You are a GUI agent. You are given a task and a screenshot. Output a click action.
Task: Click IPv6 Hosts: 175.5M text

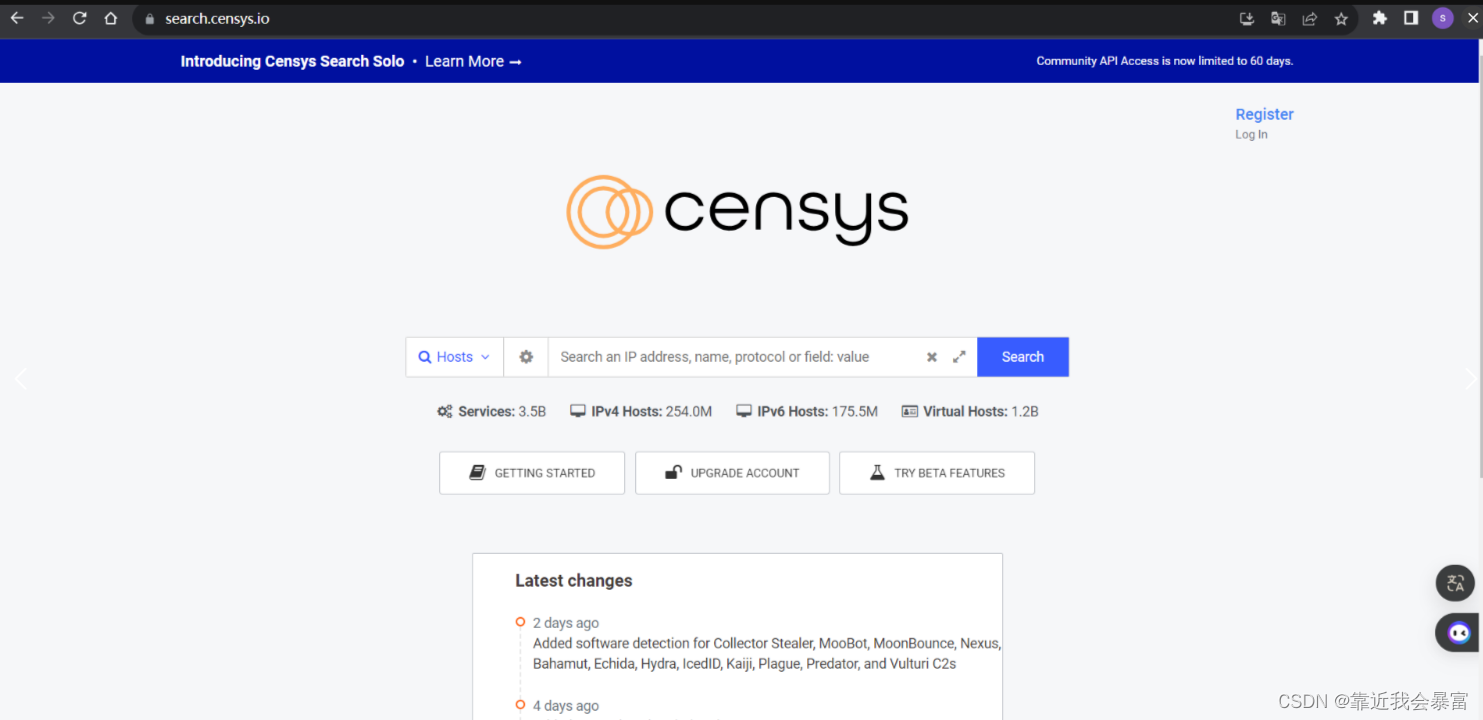(x=817, y=411)
